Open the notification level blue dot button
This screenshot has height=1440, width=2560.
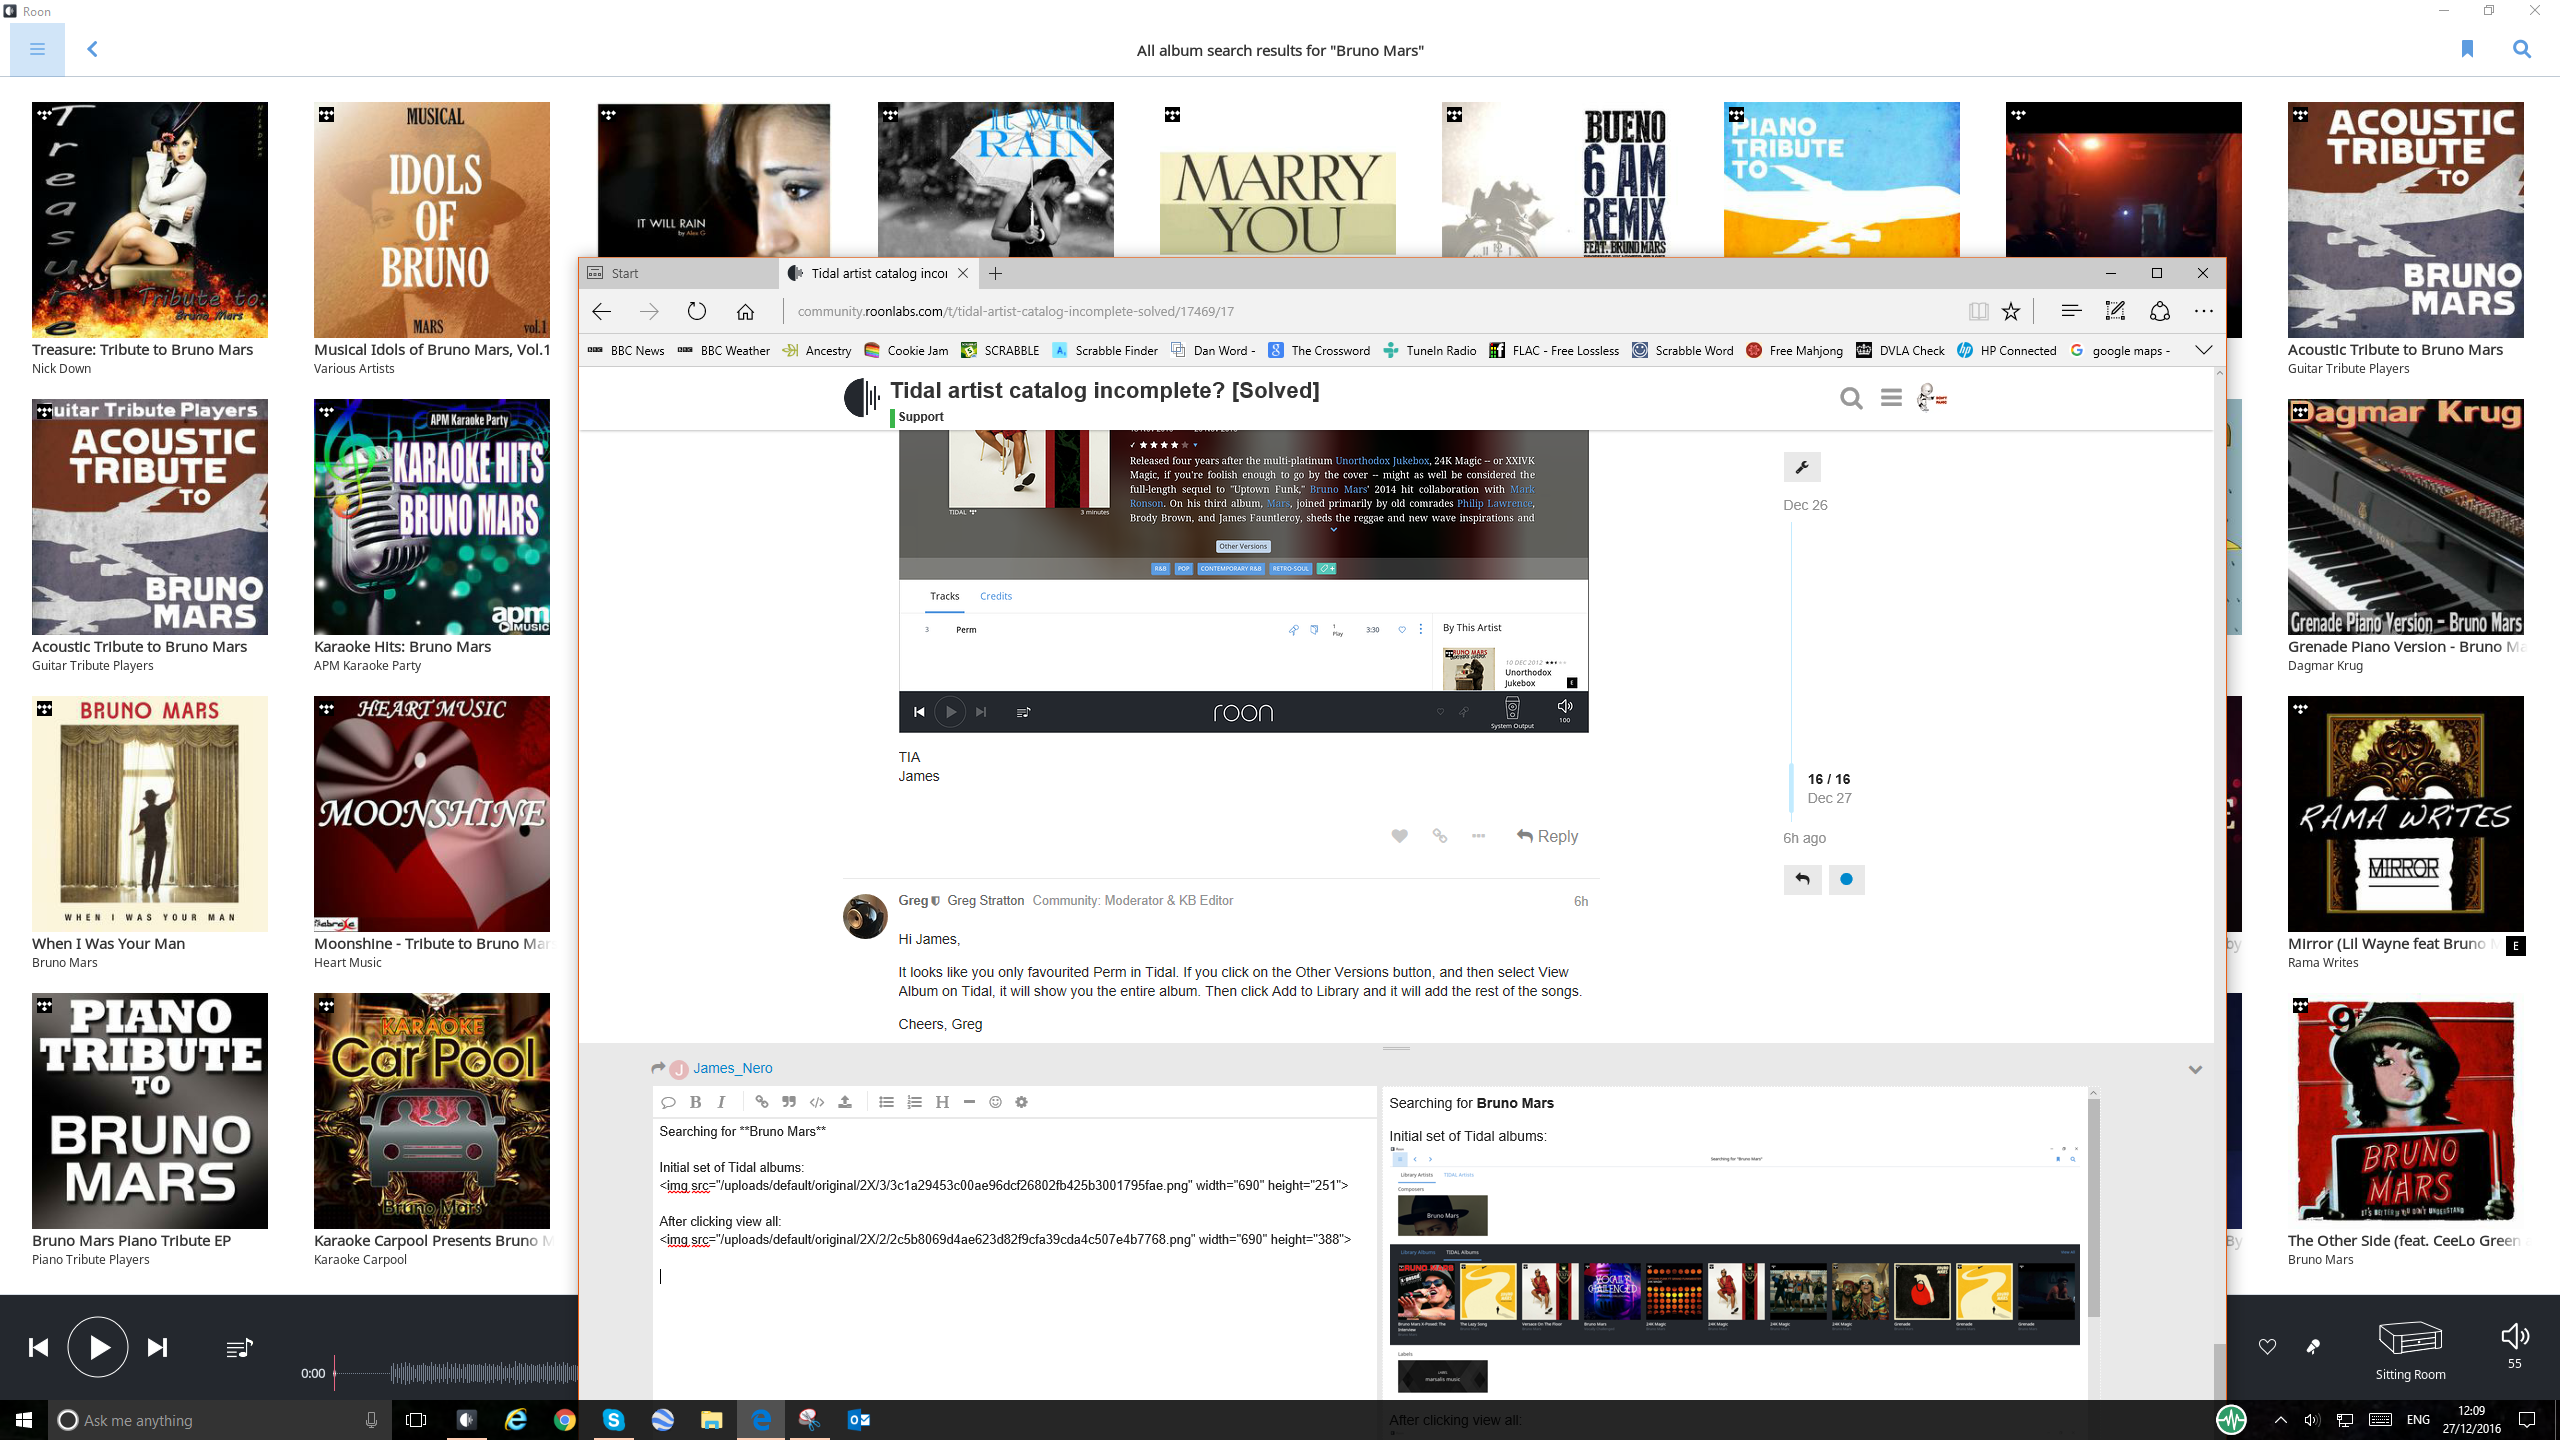(x=1846, y=880)
